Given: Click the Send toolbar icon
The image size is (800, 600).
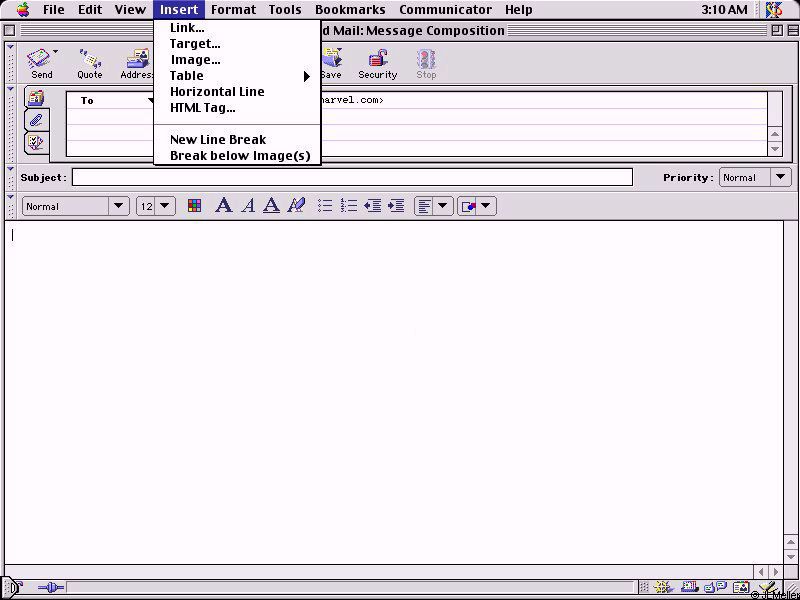Looking at the screenshot, I should coord(41,63).
